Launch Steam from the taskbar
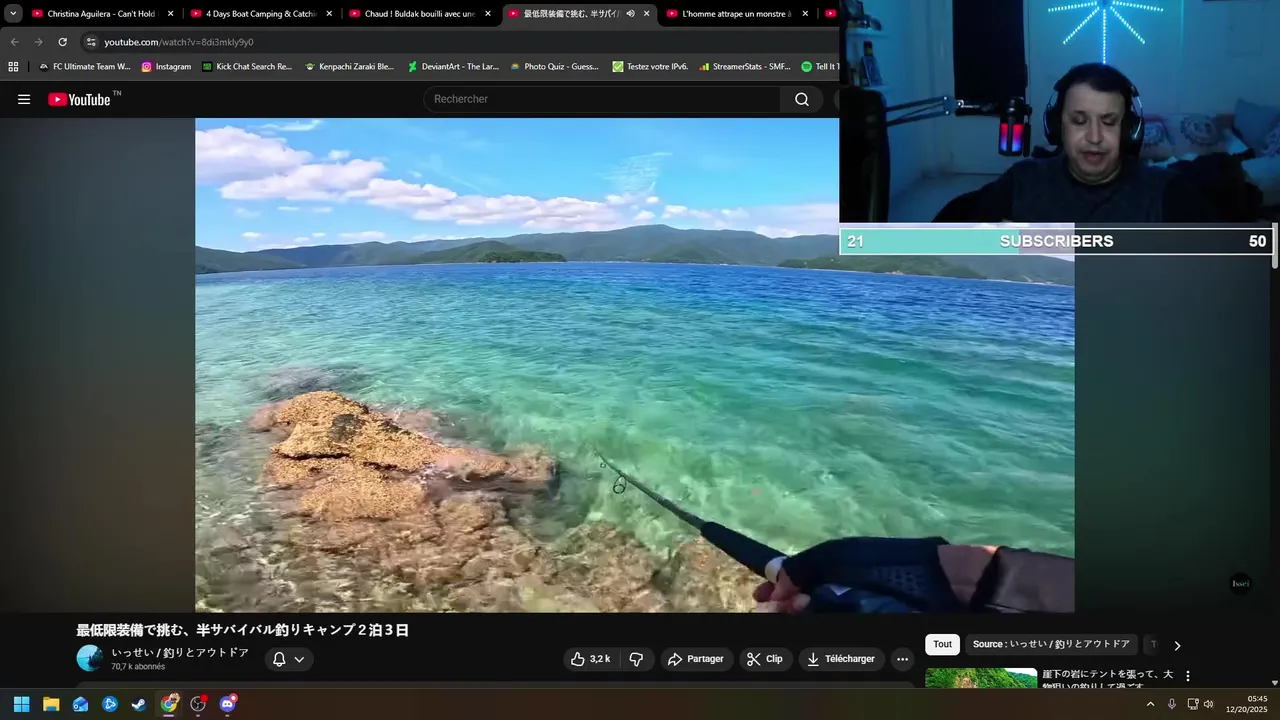 pos(139,704)
